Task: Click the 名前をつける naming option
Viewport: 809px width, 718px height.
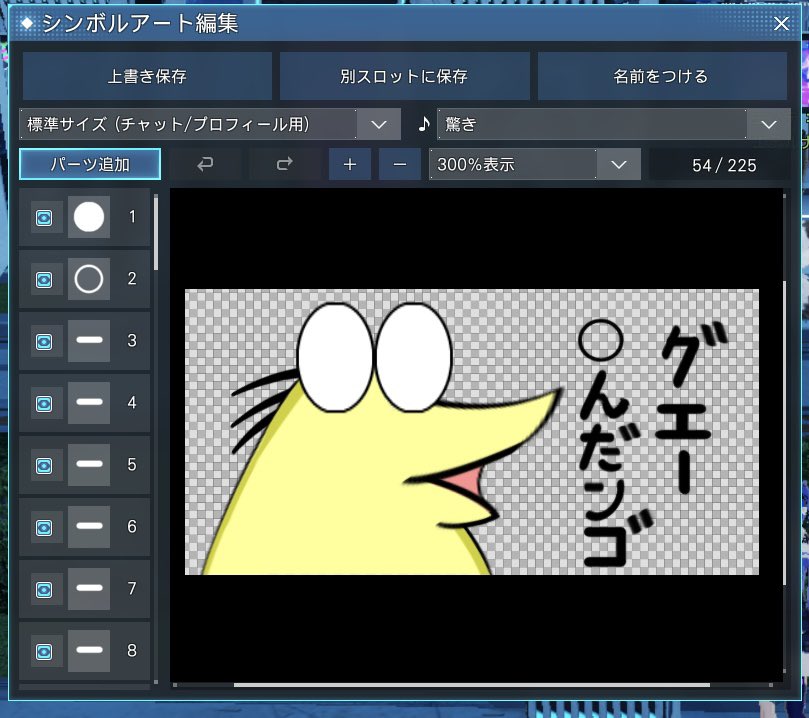Action: pos(662,75)
